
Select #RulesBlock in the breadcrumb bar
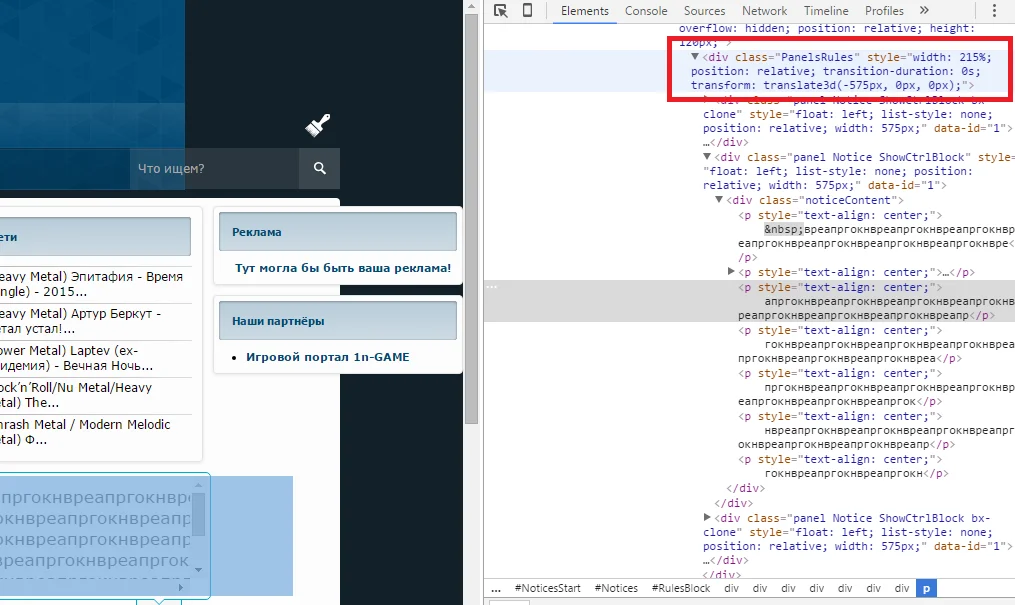tap(681, 588)
